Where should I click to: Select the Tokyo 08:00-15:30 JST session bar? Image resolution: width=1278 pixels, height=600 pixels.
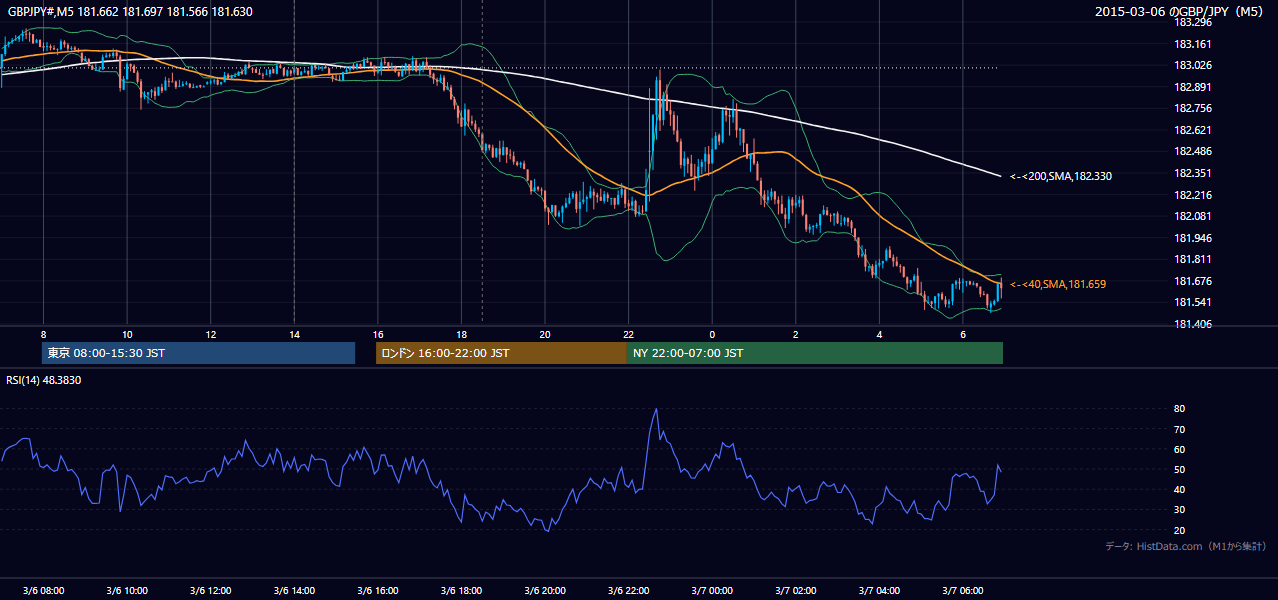pos(199,353)
